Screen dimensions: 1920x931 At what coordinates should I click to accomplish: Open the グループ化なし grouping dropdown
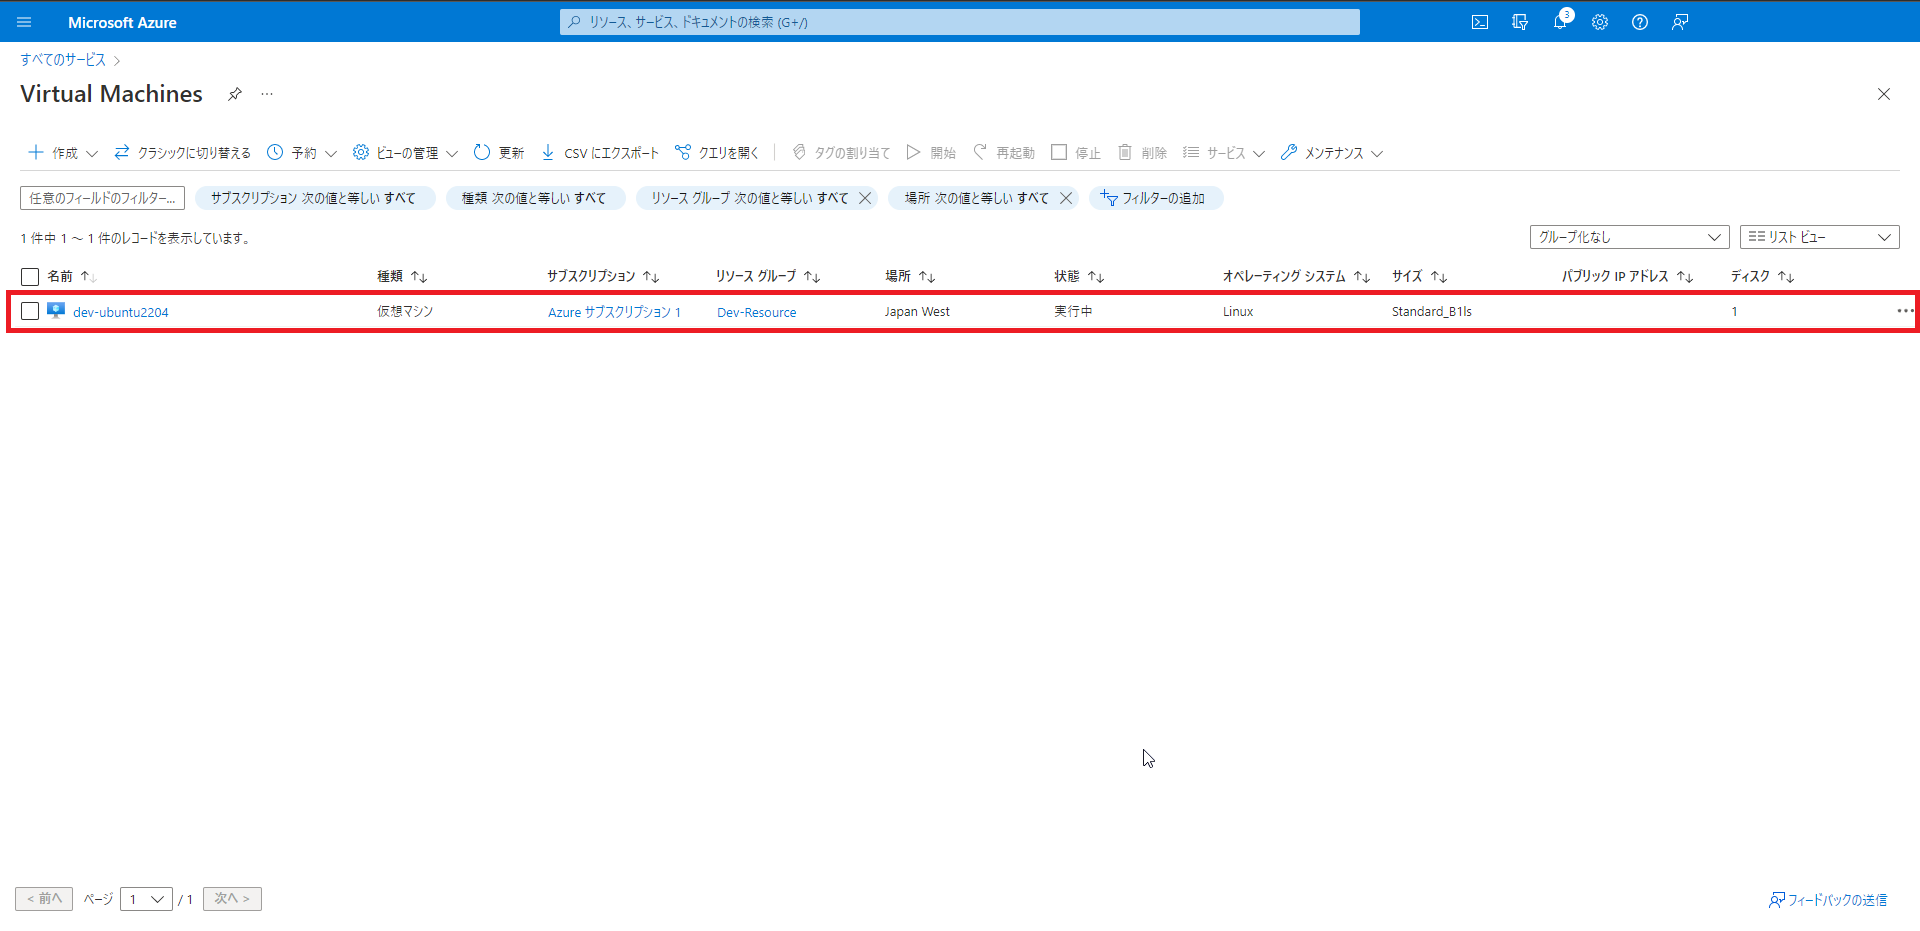(1629, 237)
